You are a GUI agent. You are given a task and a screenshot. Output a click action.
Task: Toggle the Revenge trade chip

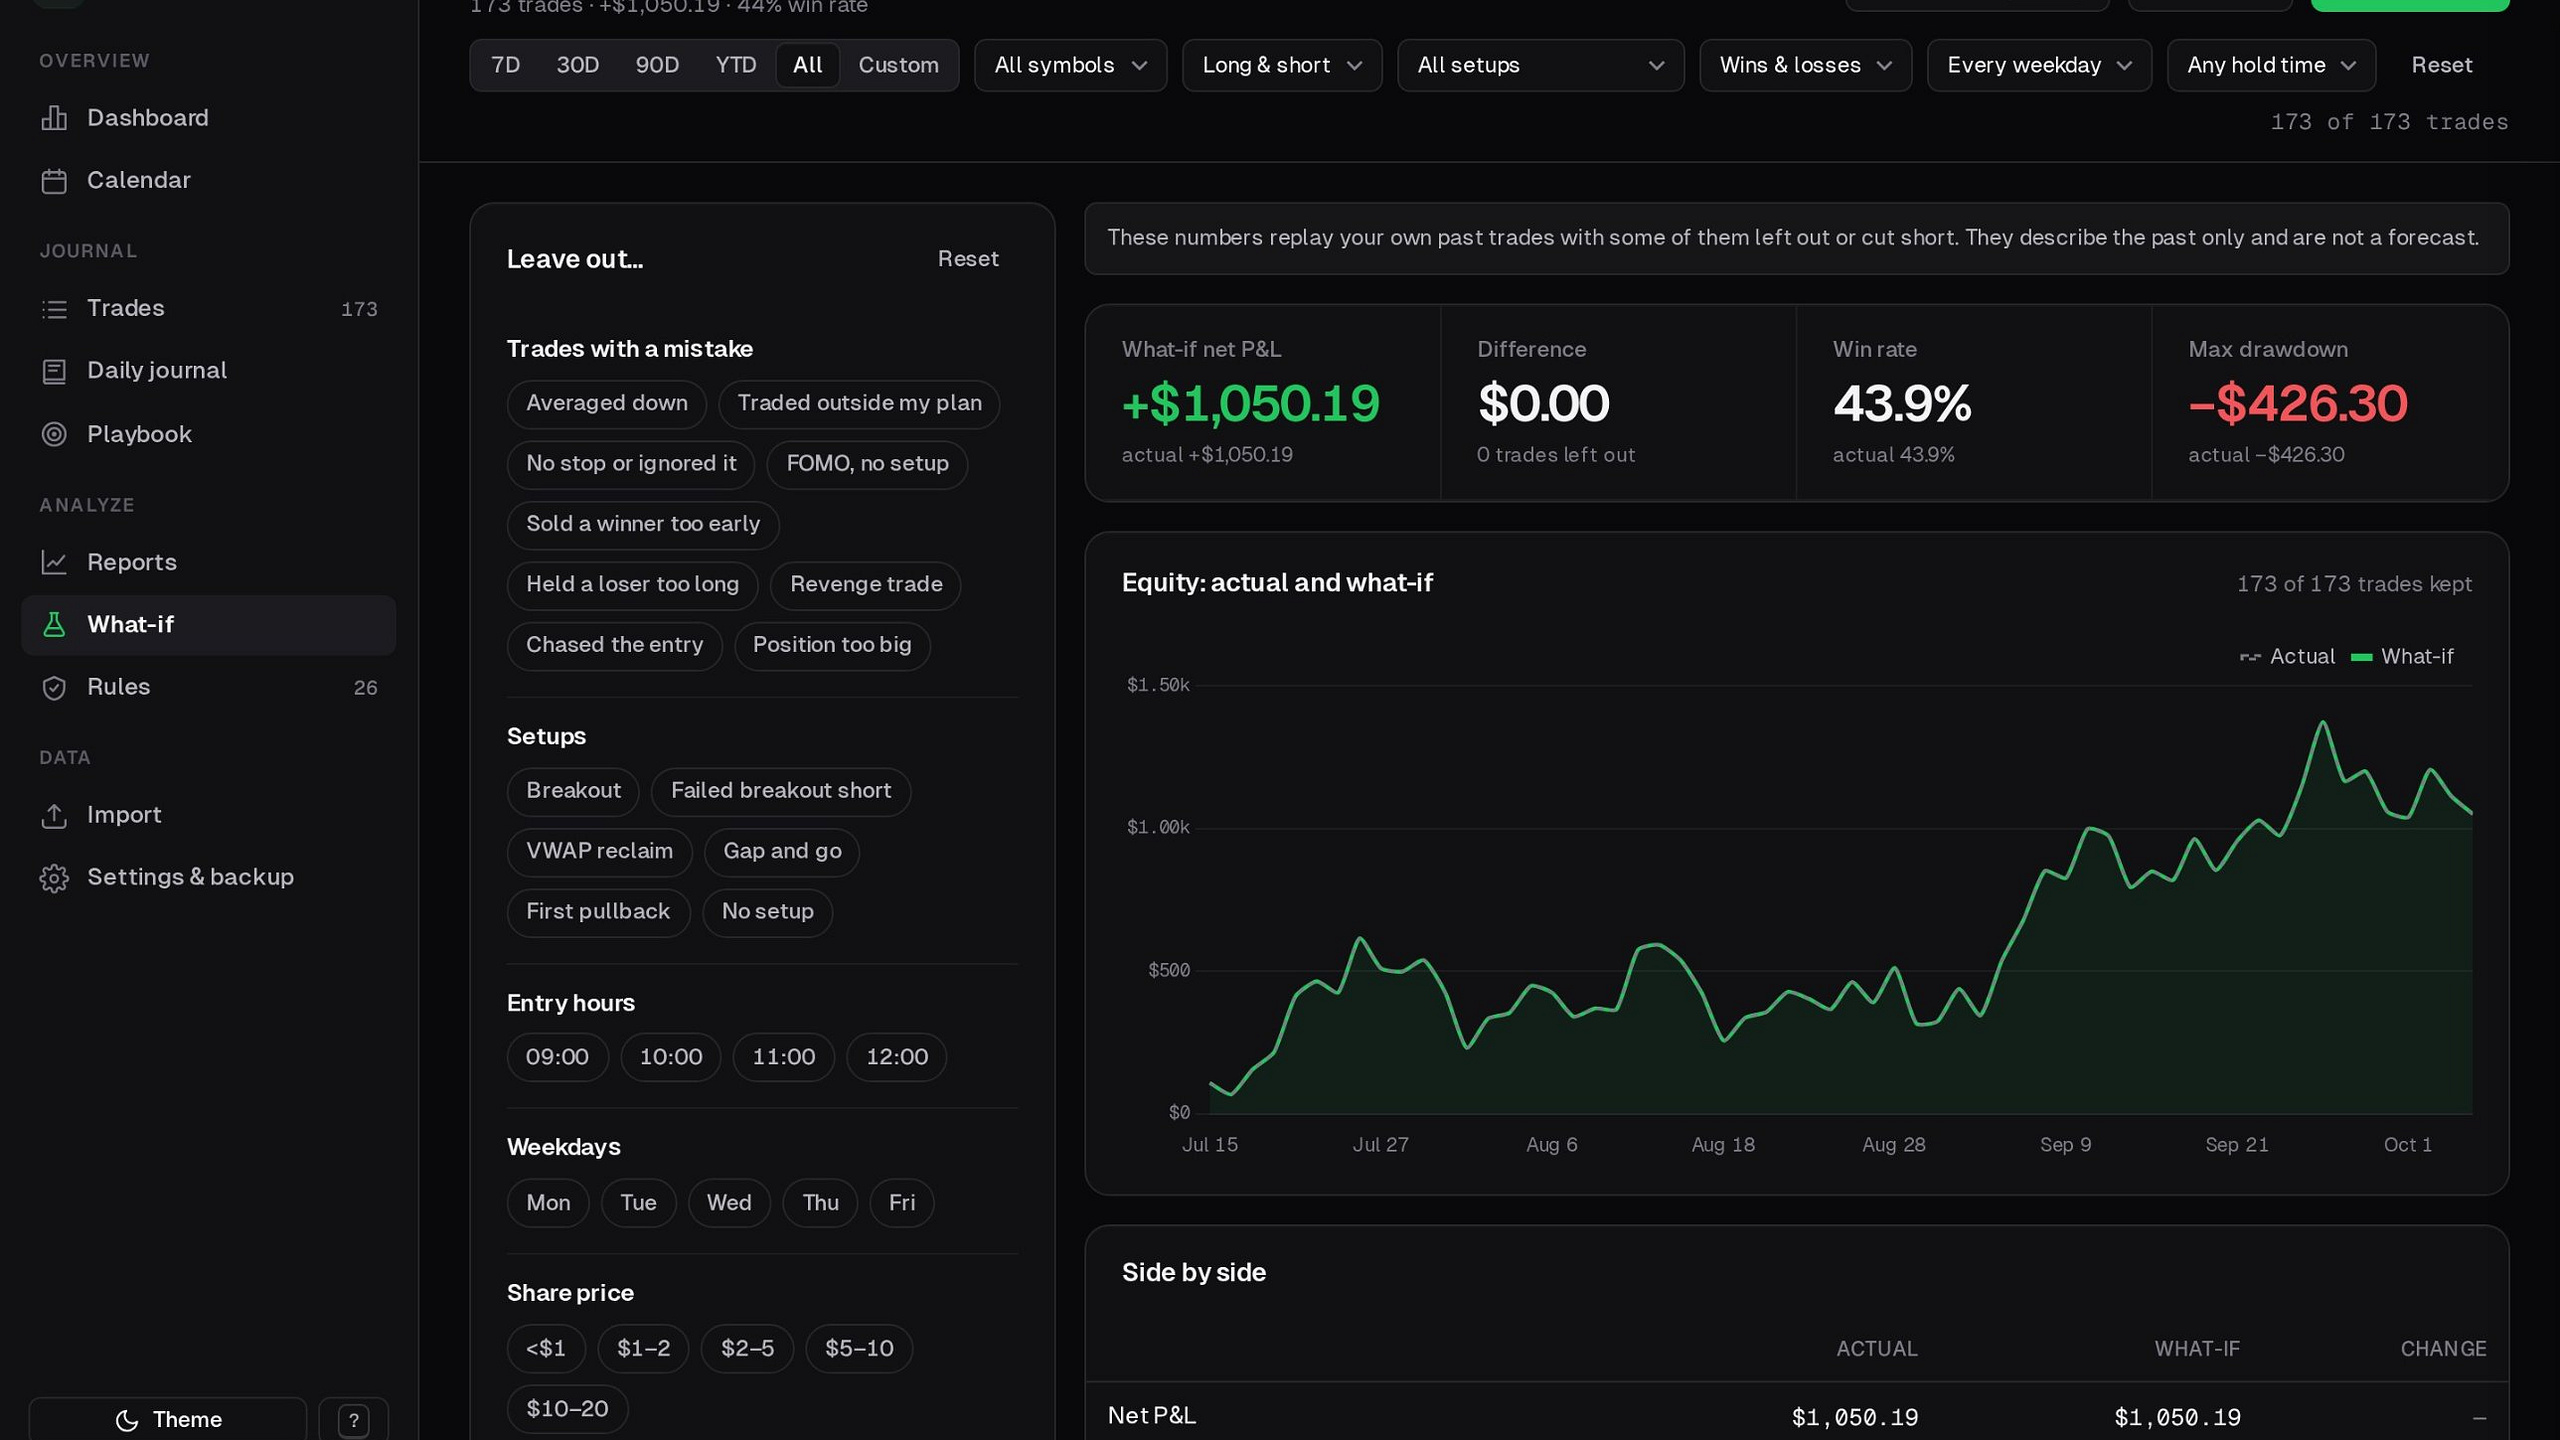[866, 585]
